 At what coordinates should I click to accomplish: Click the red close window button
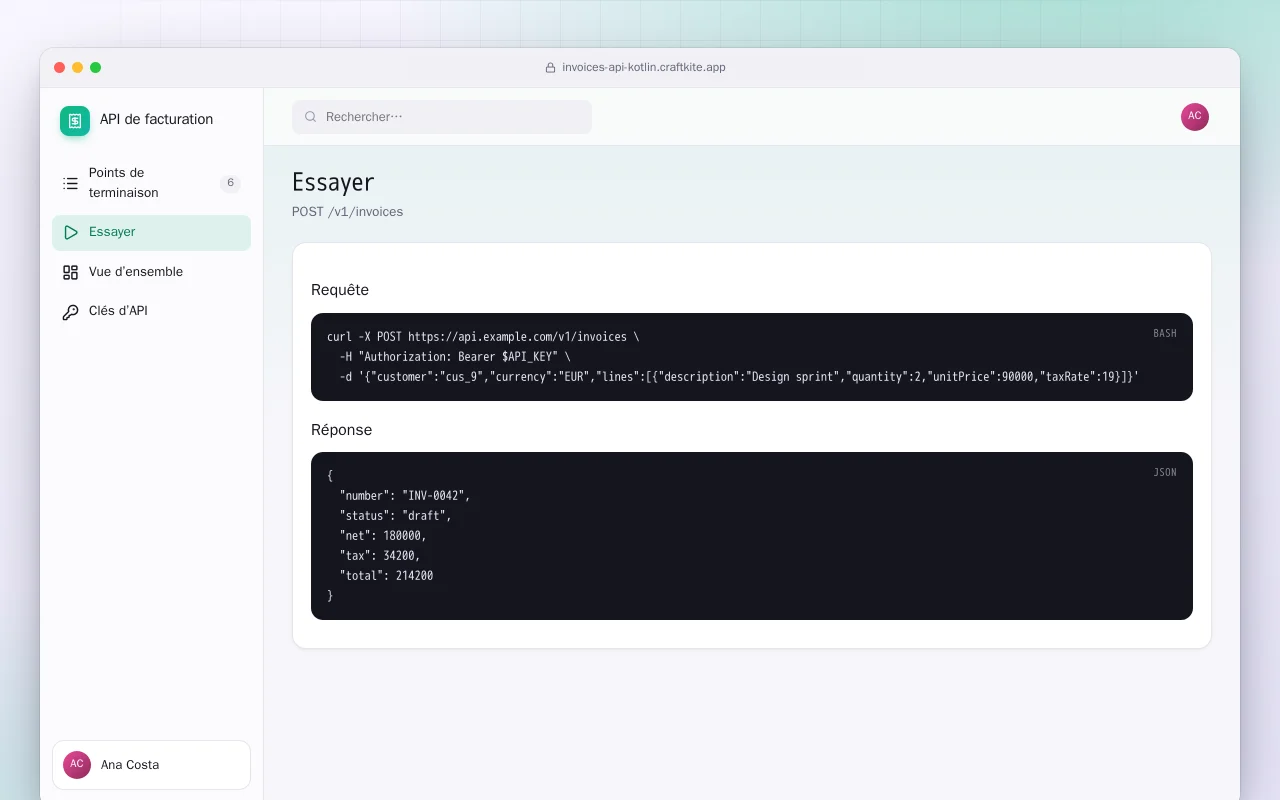coord(60,68)
